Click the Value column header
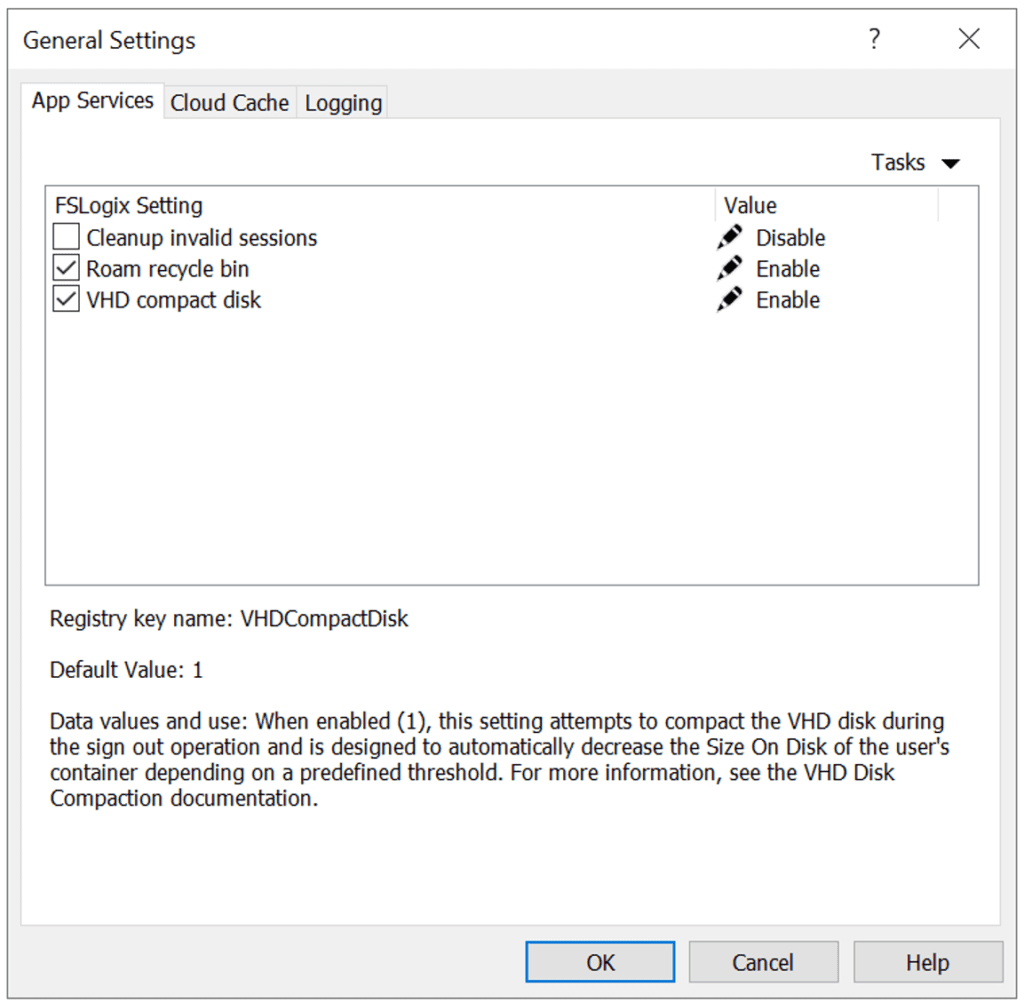The width and height of the screenshot is (1024, 1003). pyautogui.click(x=747, y=205)
